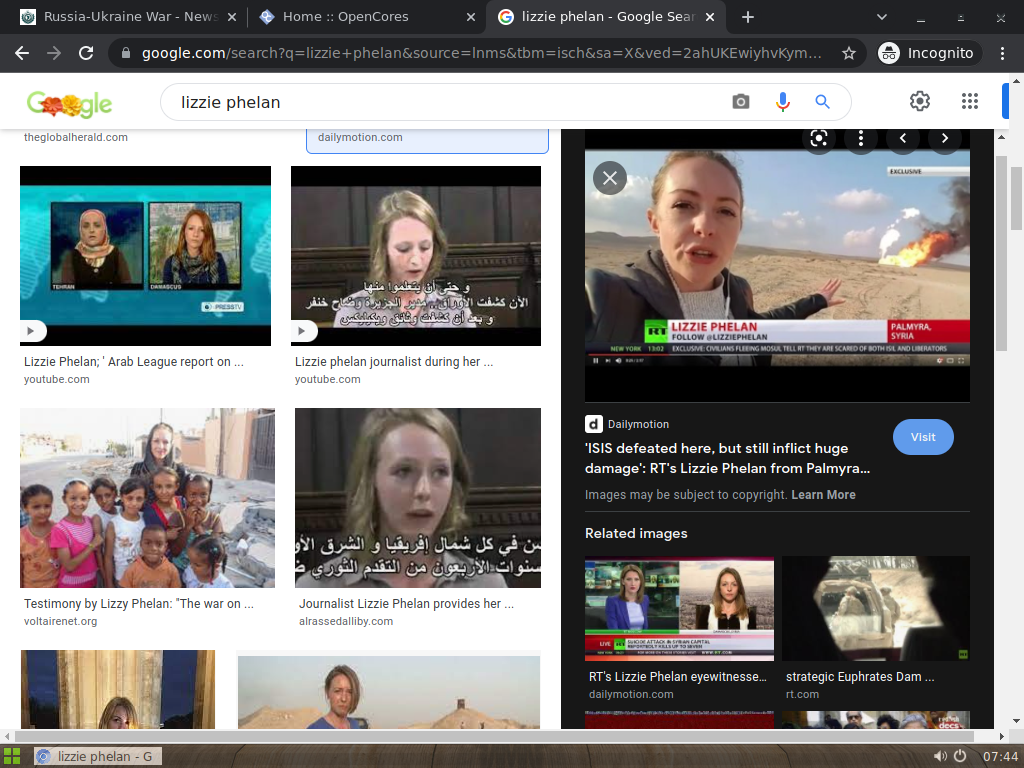Click the browser forward arrow
This screenshot has width=1024, height=768.
point(54,53)
